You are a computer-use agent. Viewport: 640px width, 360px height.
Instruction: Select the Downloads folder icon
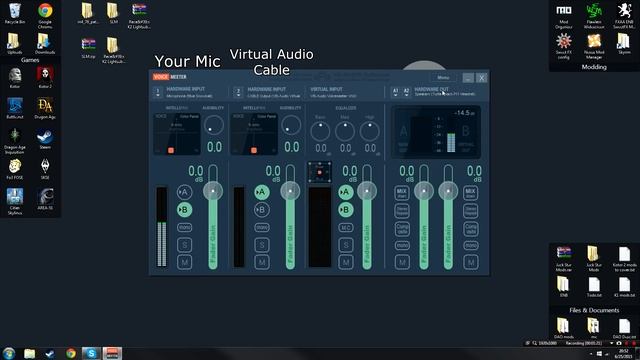(44, 44)
